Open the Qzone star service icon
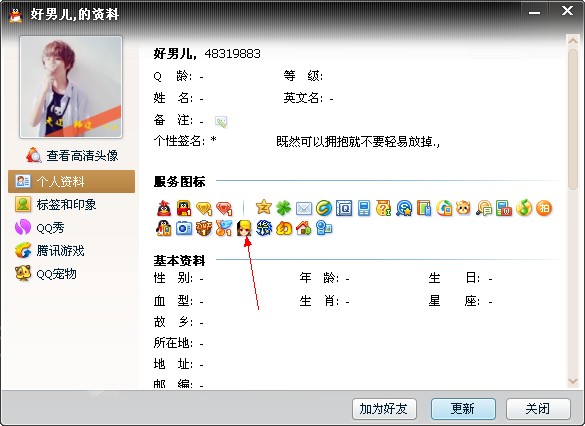 [x=264, y=207]
